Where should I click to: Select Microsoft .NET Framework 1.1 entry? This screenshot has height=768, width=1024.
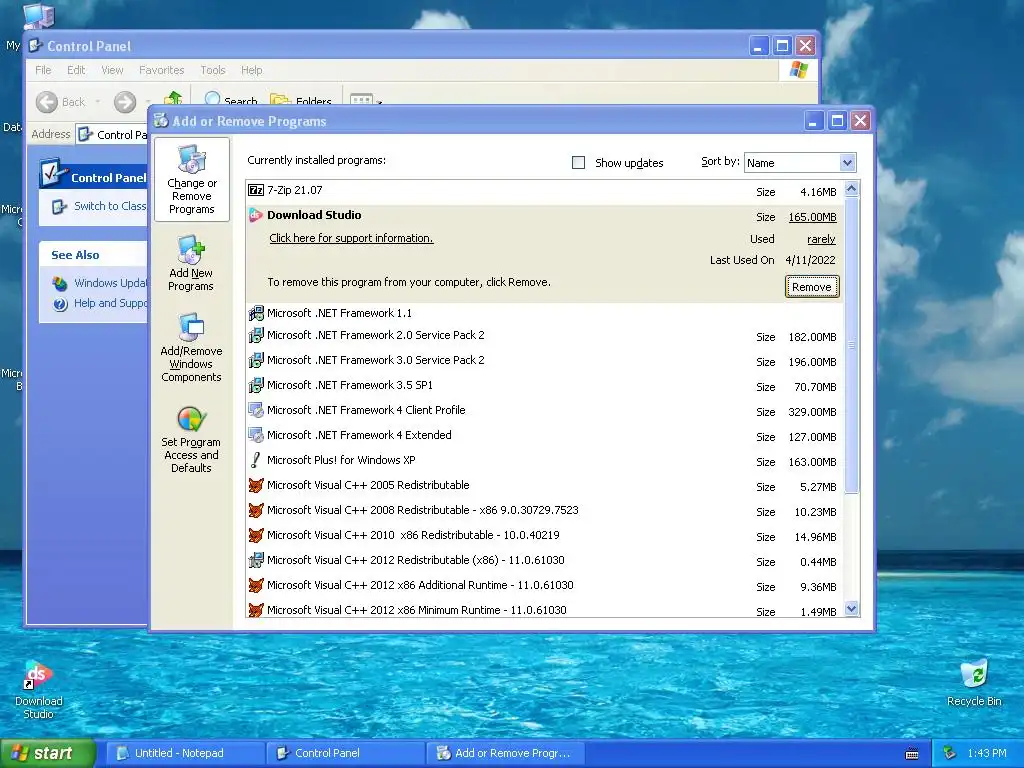click(x=545, y=313)
